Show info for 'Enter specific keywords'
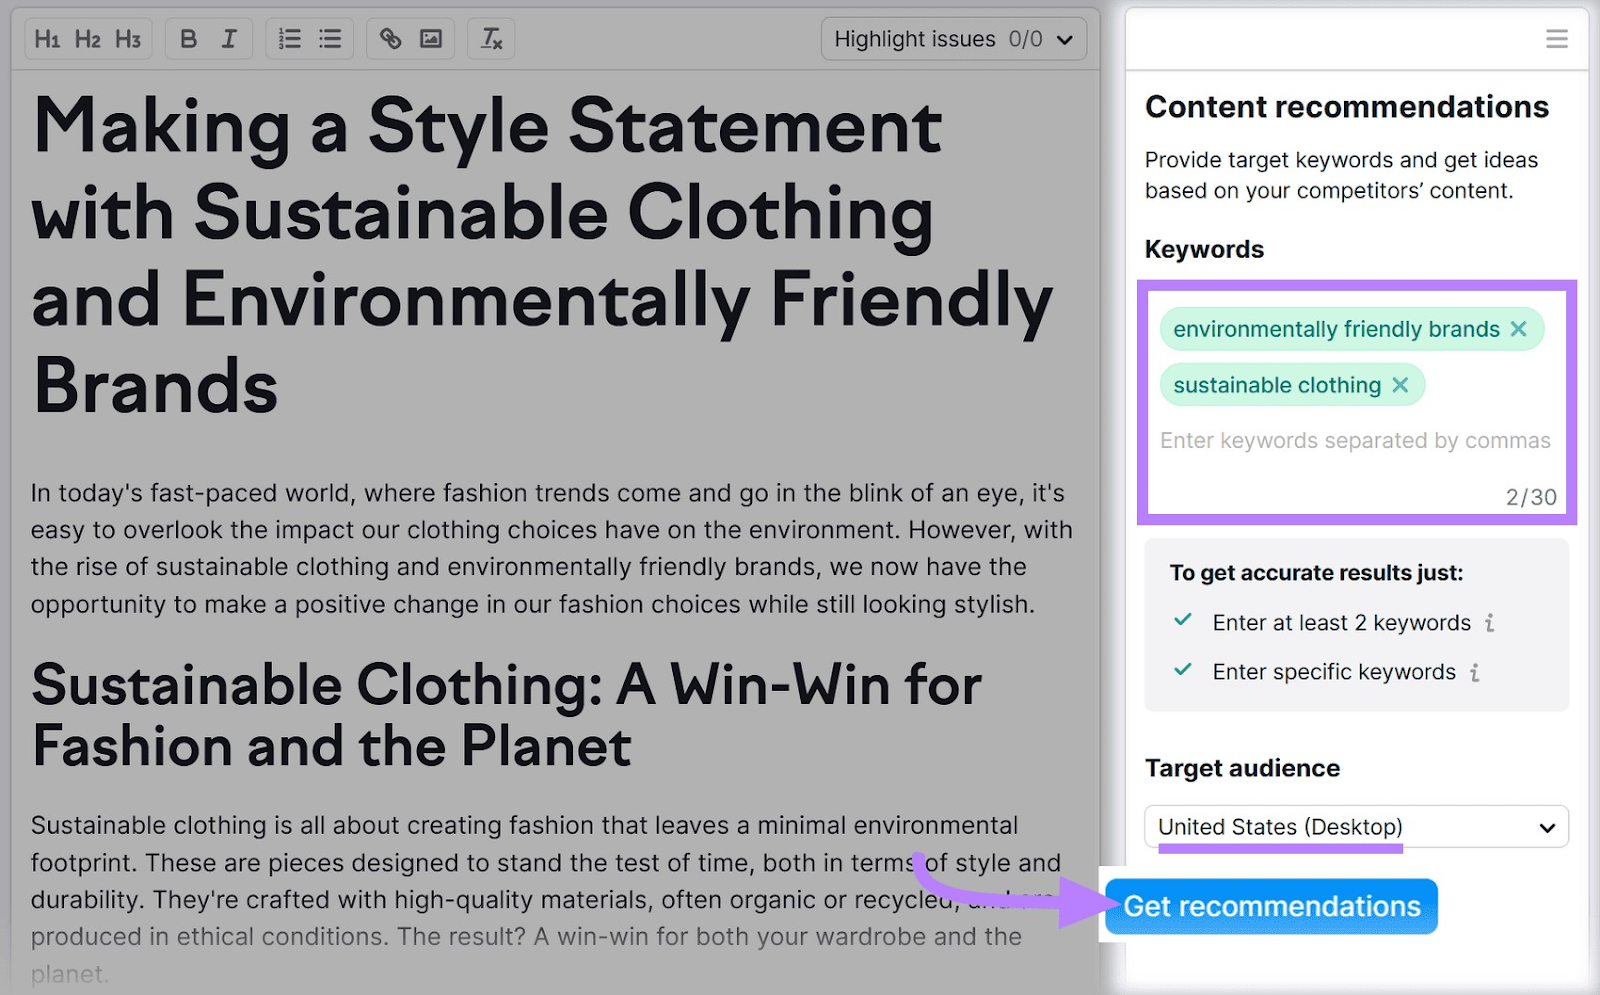The width and height of the screenshot is (1600, 995). [x=1474, y=672]
